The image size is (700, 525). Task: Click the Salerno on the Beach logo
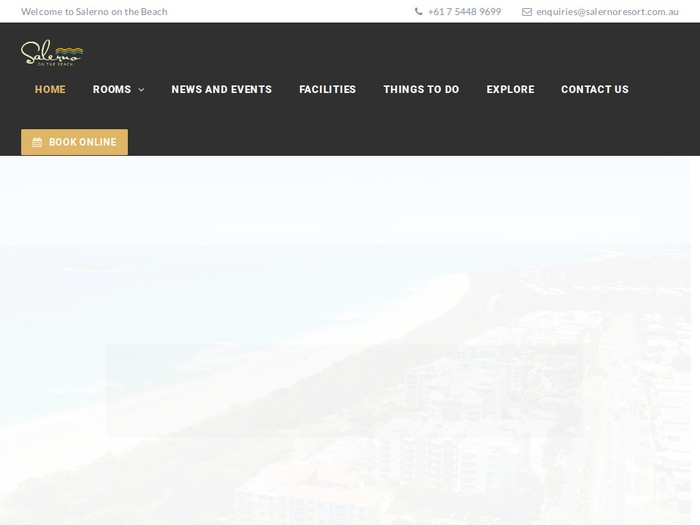pyautogui.click(x=52, y=53)
